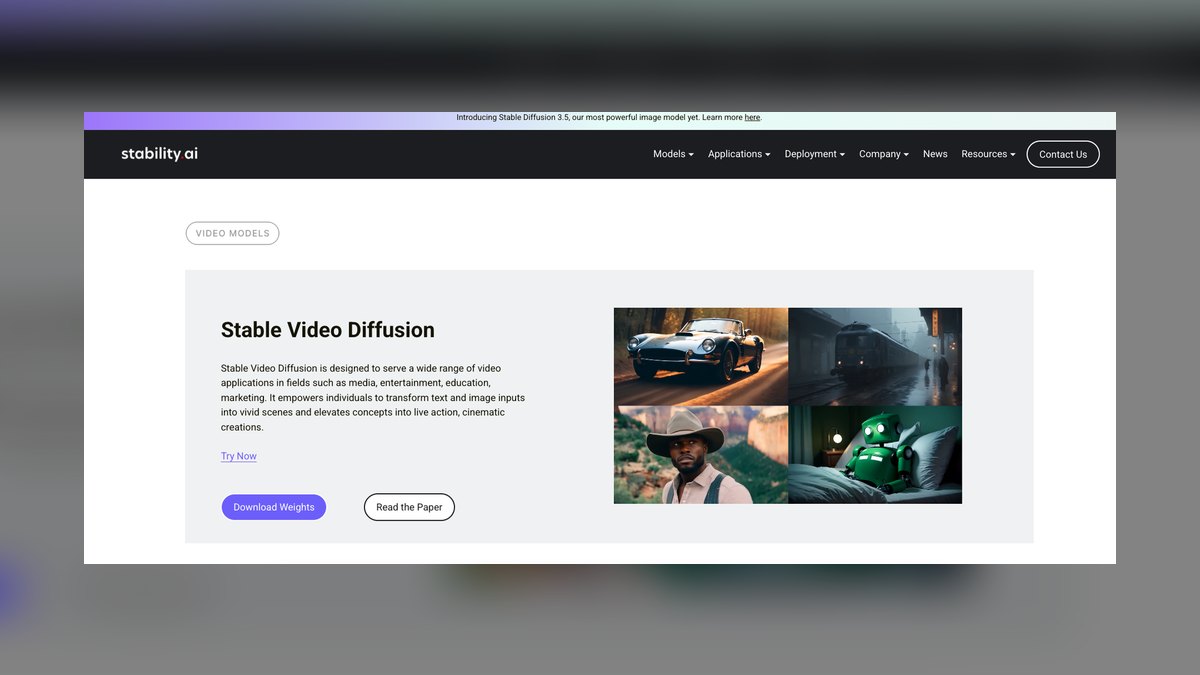1200x675 pixels.
Task: Go to the News page
Action: [935, 154]
